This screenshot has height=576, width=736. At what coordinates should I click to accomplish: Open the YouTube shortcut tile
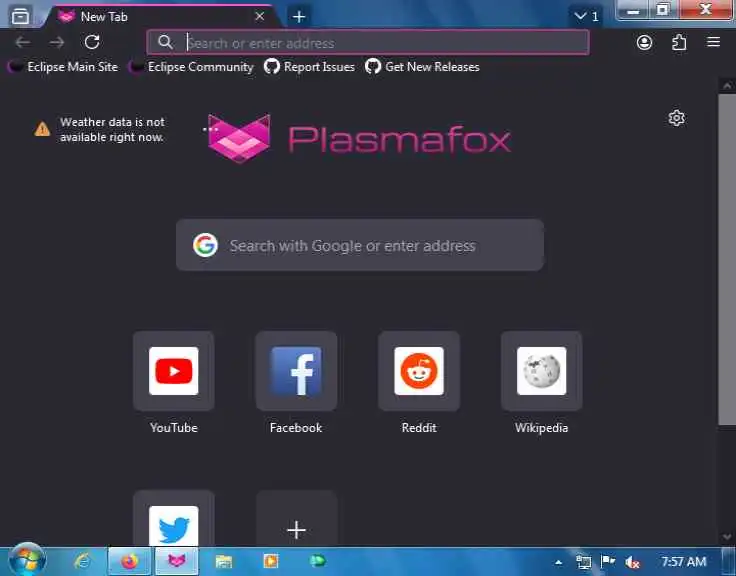coord(174,371)
